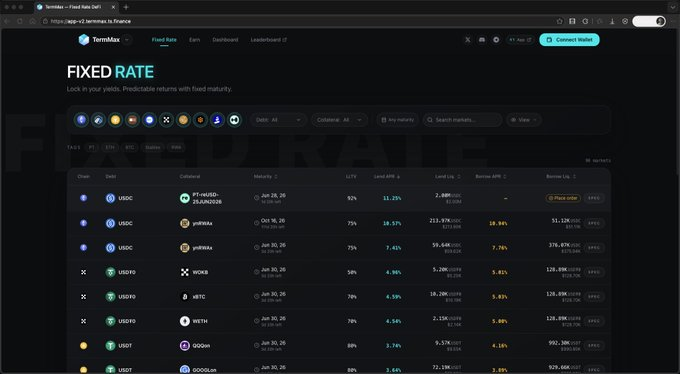Open the X (Twitter) link icon

pos(468,39)
